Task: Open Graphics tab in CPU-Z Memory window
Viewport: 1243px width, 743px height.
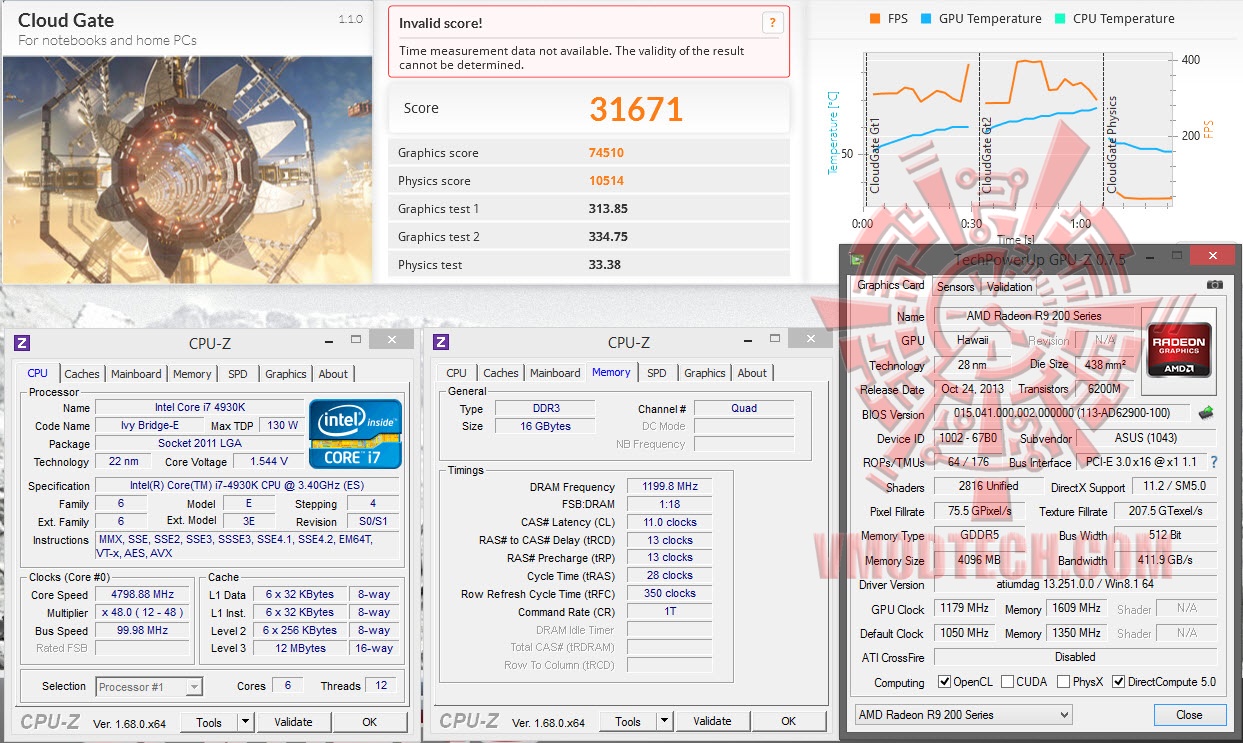Action: [705, 373]
